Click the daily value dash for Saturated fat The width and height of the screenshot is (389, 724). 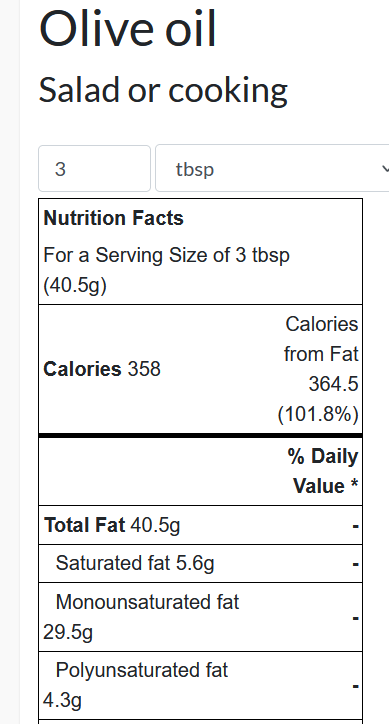pos(355,564)
